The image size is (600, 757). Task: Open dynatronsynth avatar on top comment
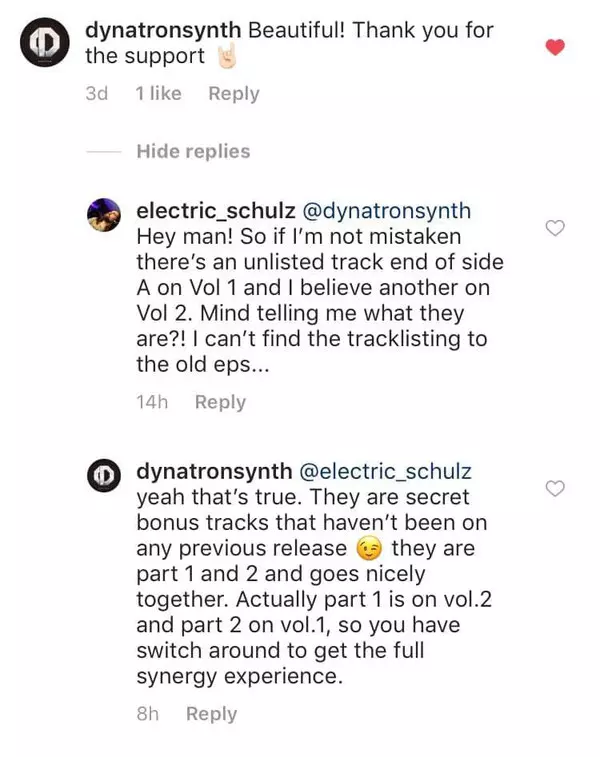(46, 43)
